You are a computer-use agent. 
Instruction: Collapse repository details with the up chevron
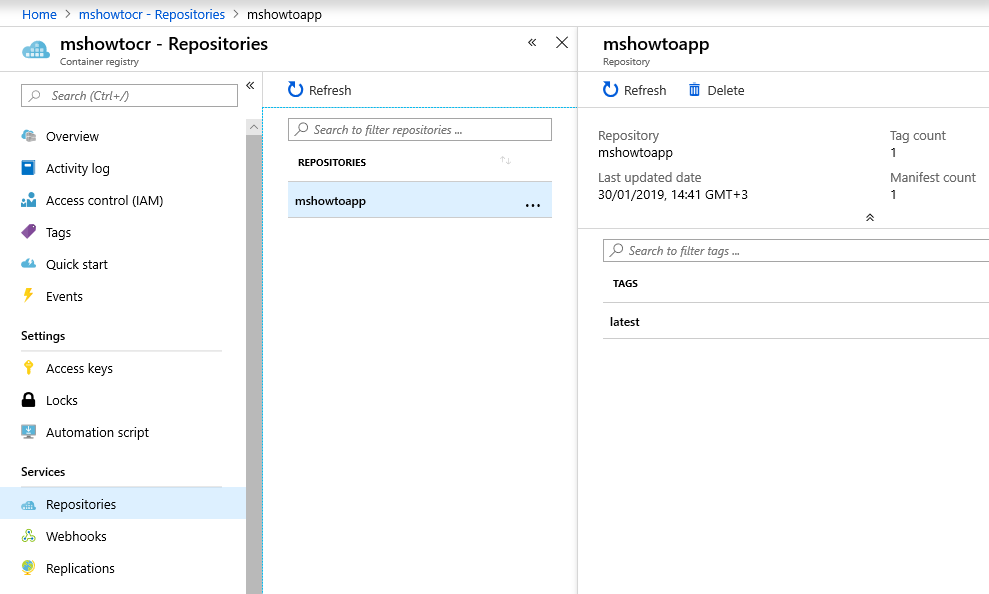tap(870, 218)
